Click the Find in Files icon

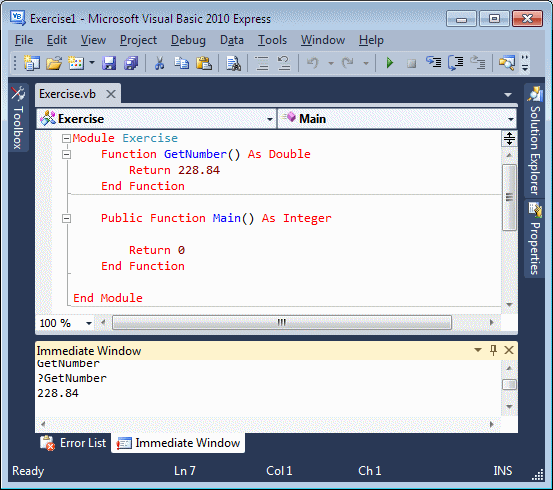[233, 63]
